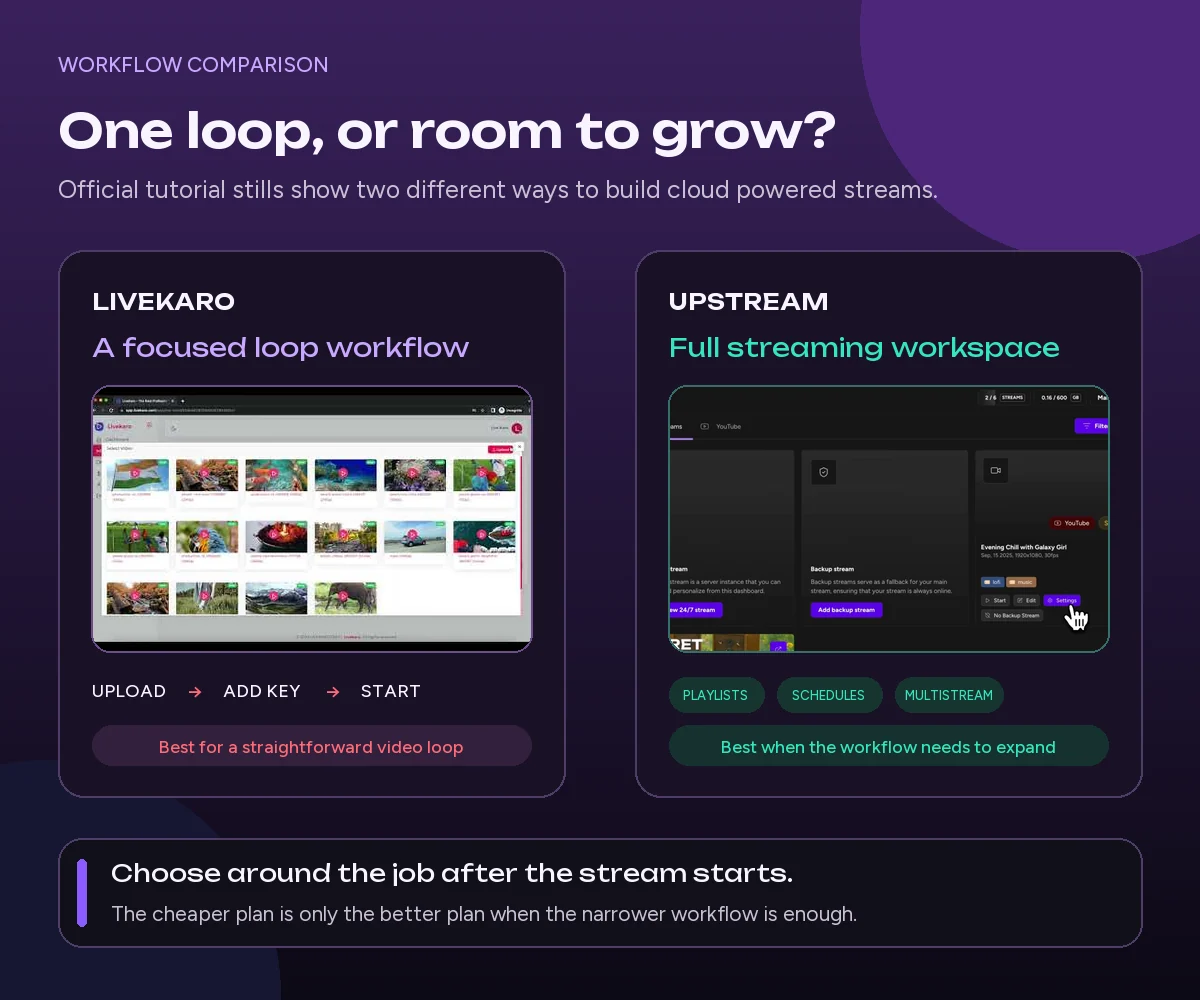The width and height of the screenshot is (1200, 1000).
Task: Click the Livekaro user avatar circle
Action: coord(517,428)
